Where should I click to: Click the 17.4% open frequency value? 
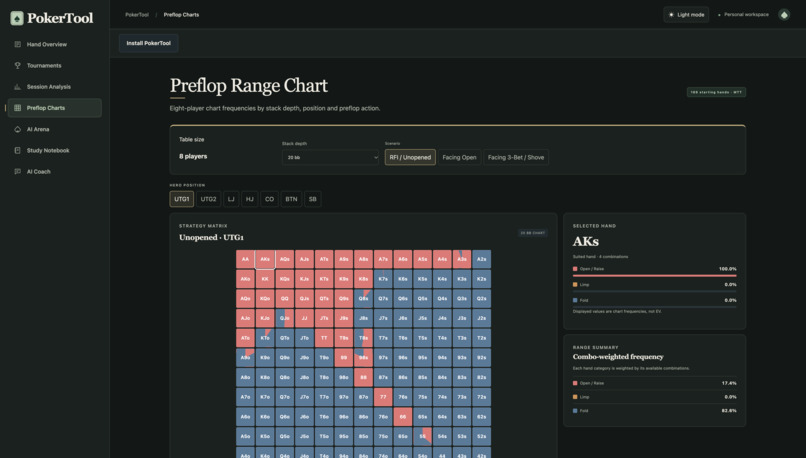[729, 383]
